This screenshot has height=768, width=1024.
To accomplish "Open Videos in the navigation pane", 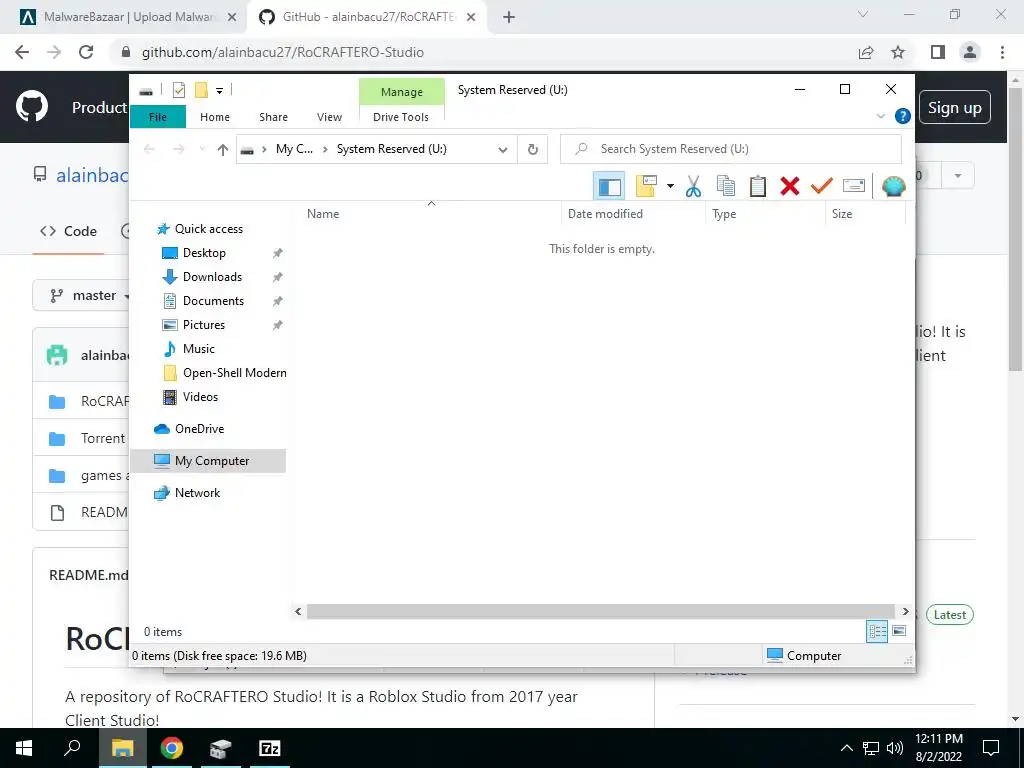I will click(200, 397).
